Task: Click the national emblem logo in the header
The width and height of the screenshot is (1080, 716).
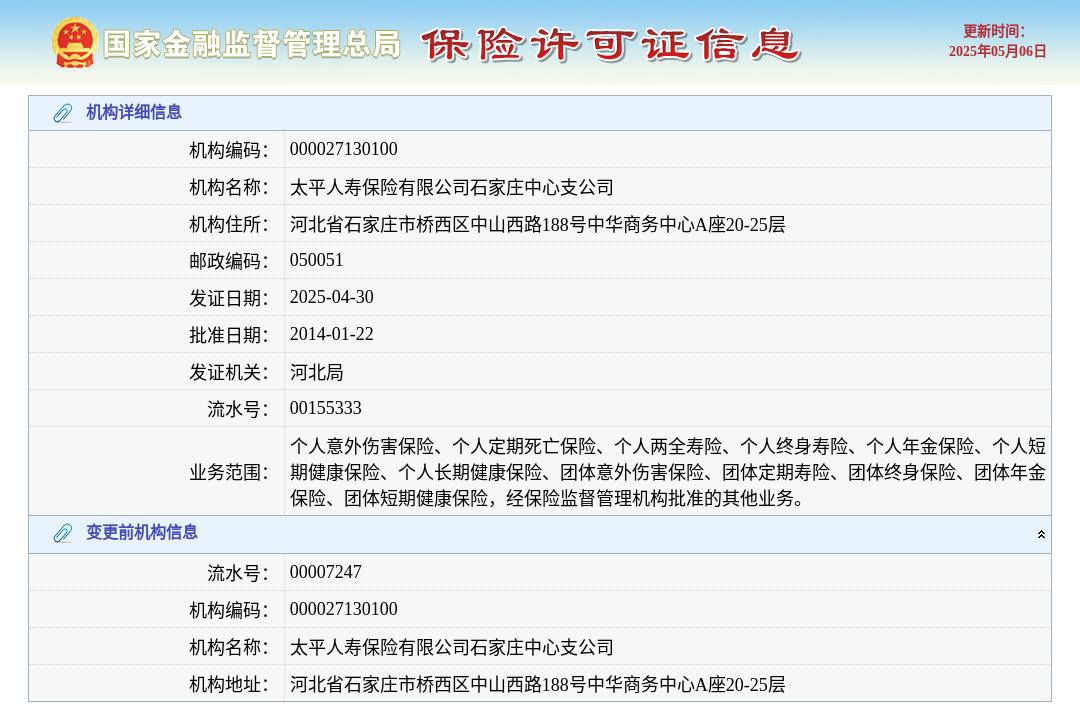Action: click(x=74, y=43)
